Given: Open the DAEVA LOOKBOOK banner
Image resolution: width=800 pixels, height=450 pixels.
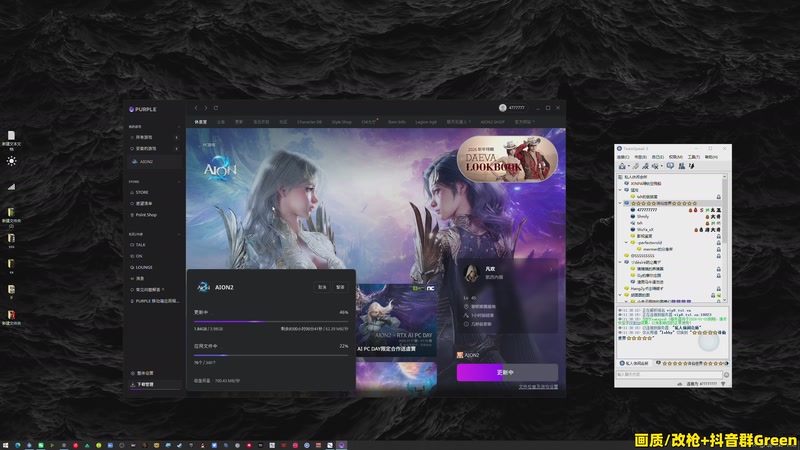Looking at the screenshot, I should pyautogui.click(x=507, y=158).
